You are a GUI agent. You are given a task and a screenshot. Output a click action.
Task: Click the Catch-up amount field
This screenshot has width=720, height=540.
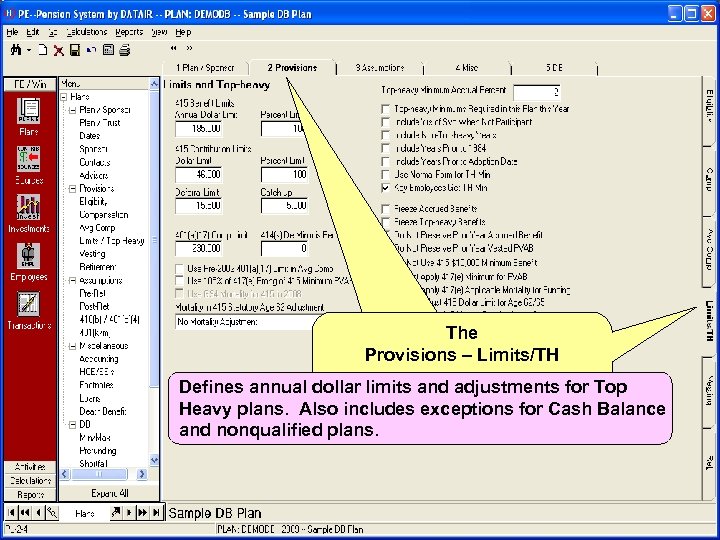tap(284, 205)
